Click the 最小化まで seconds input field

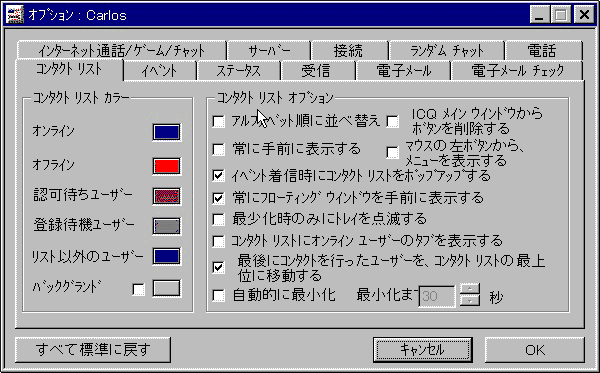point(437,296)
